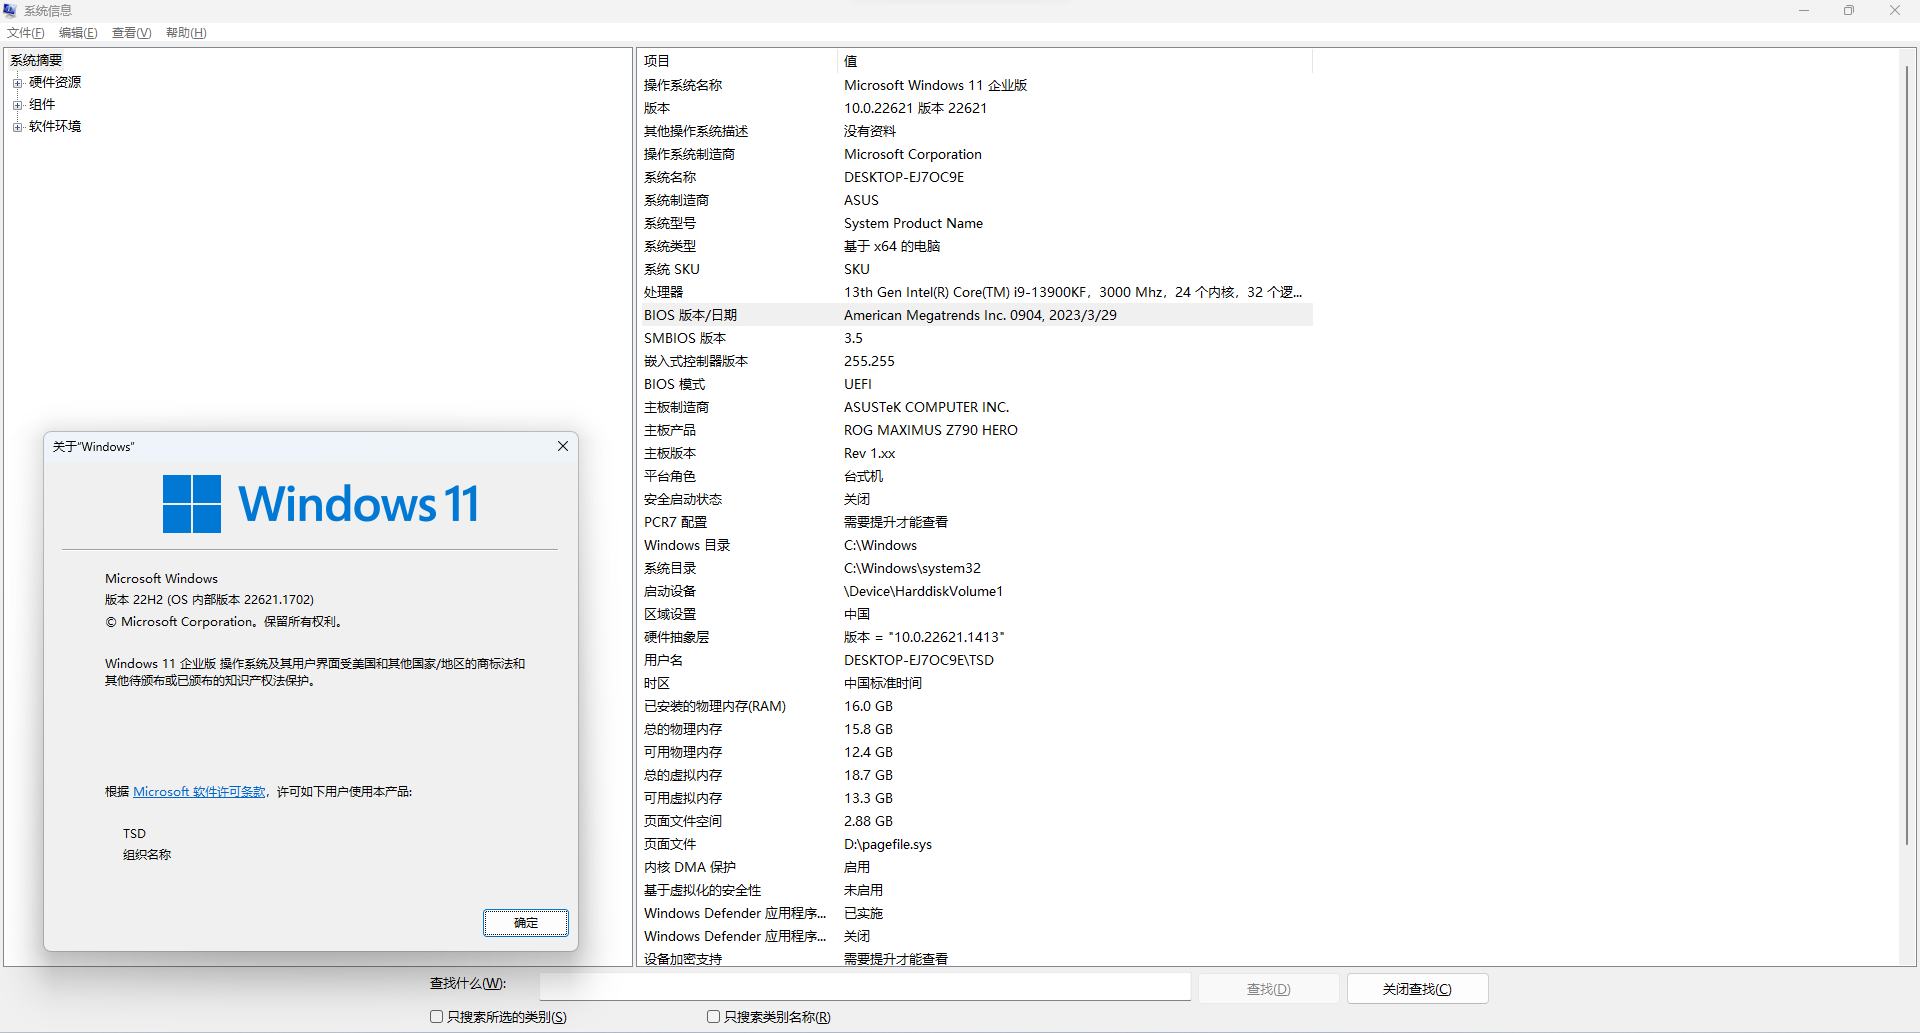Enable 只搜索所选的类别 checkbox

[x=436, y=1017]
